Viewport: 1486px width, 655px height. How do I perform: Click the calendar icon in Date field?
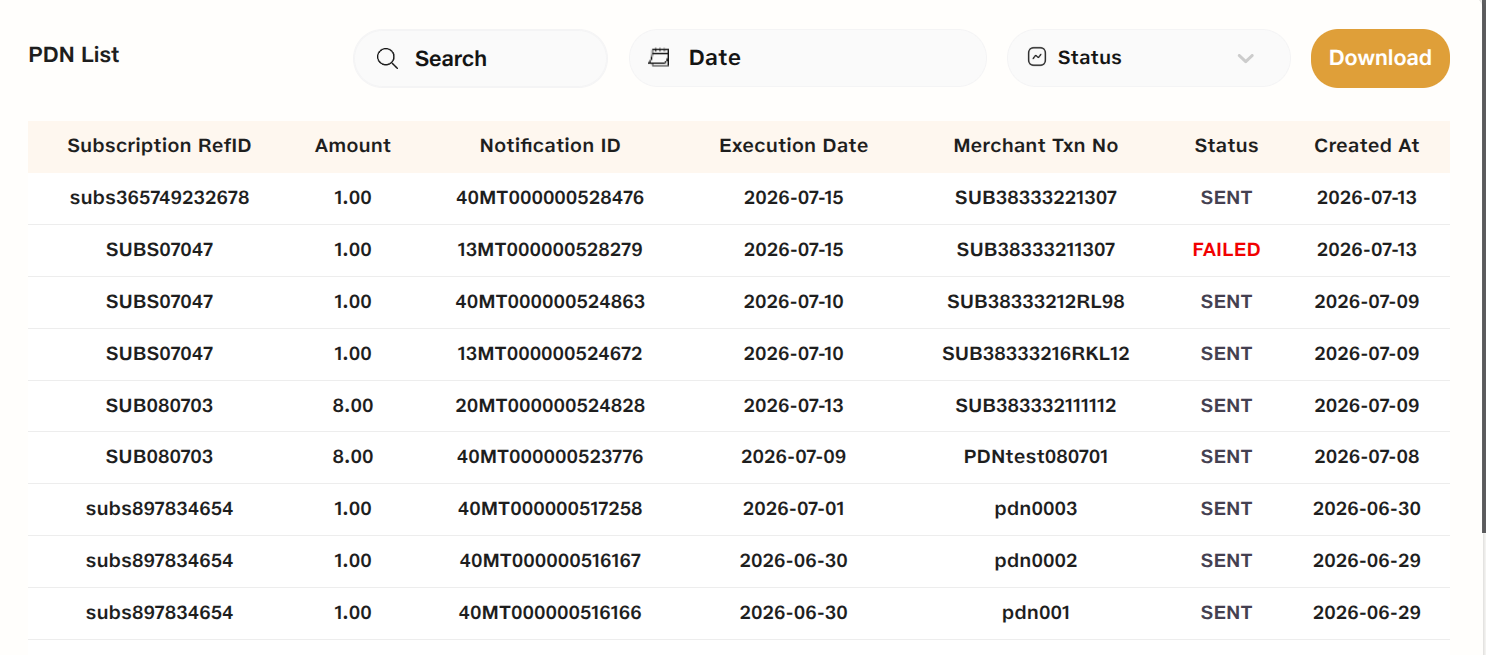click(659, 58)
